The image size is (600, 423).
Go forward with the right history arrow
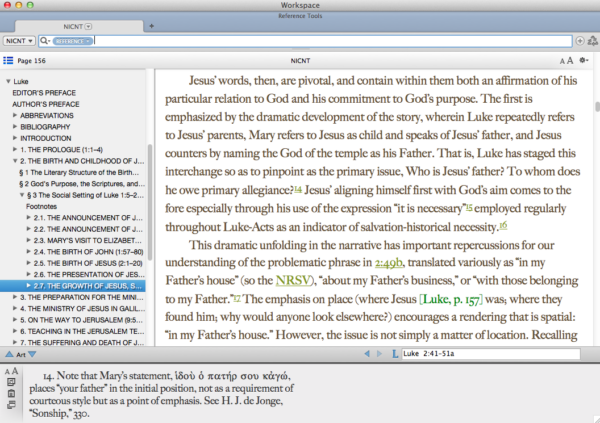click(380, 354)
